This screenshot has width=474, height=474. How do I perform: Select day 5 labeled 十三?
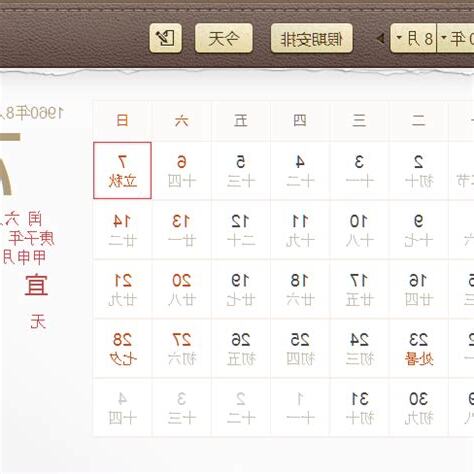[x=241, y=170]
